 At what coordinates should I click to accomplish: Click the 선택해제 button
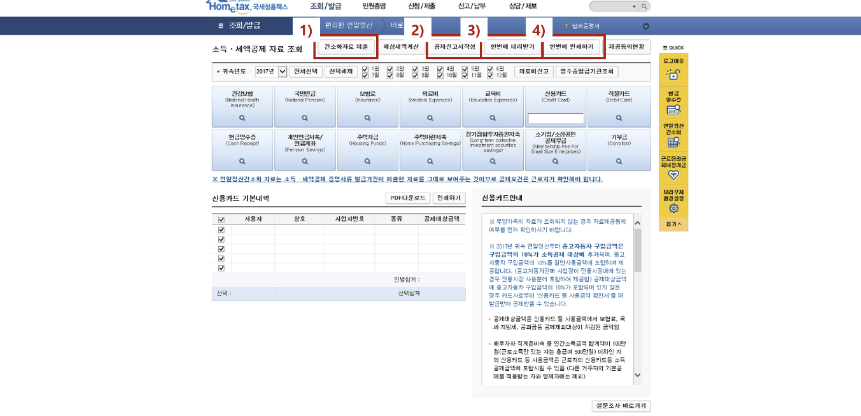pyautogui.click(x=341, y=71)
